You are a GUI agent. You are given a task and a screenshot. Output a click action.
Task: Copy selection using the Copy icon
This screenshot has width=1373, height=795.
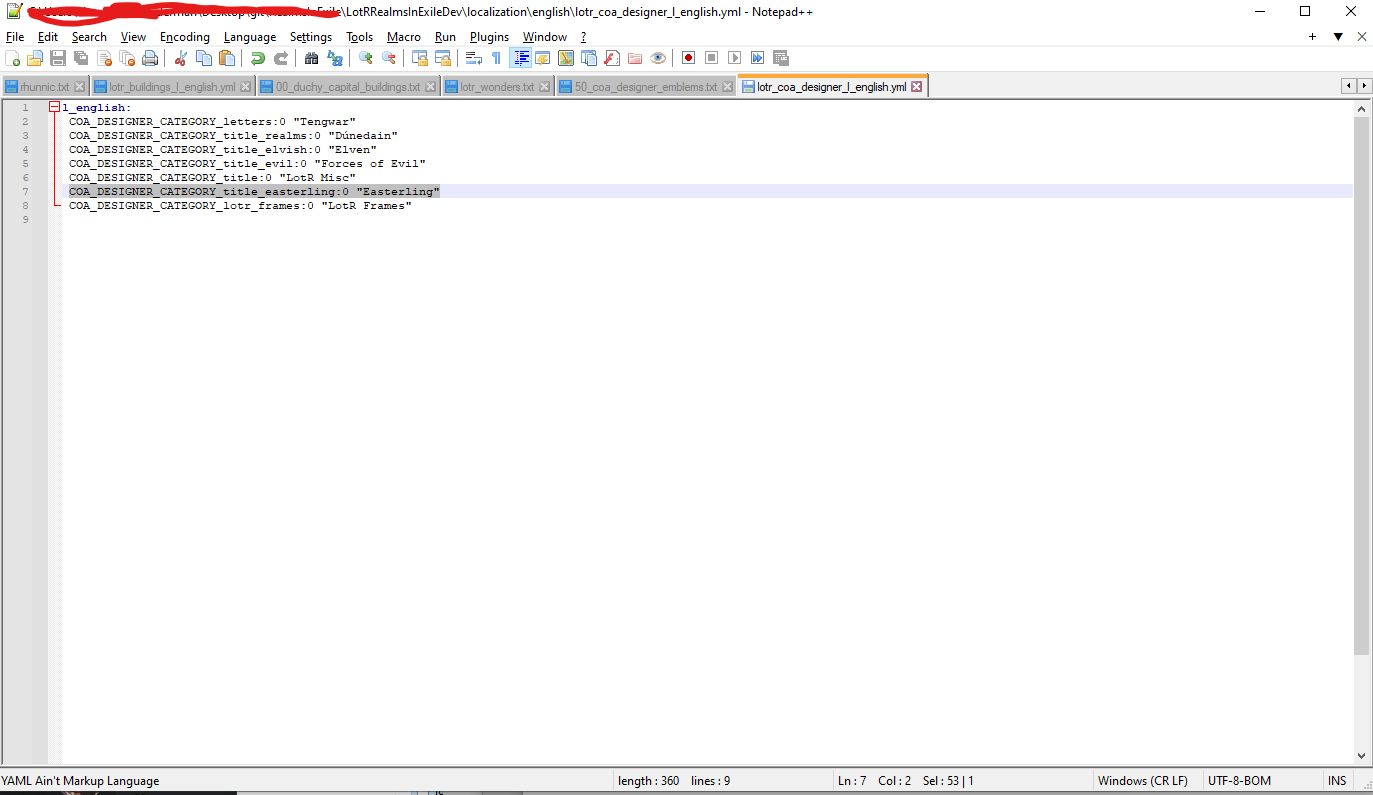(203, 58)
